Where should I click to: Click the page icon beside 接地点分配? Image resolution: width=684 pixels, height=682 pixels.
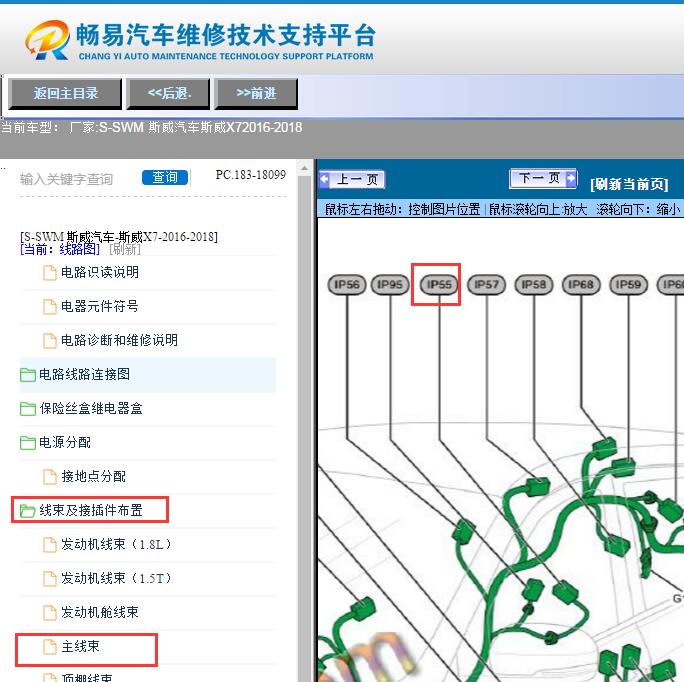point(50,477)
